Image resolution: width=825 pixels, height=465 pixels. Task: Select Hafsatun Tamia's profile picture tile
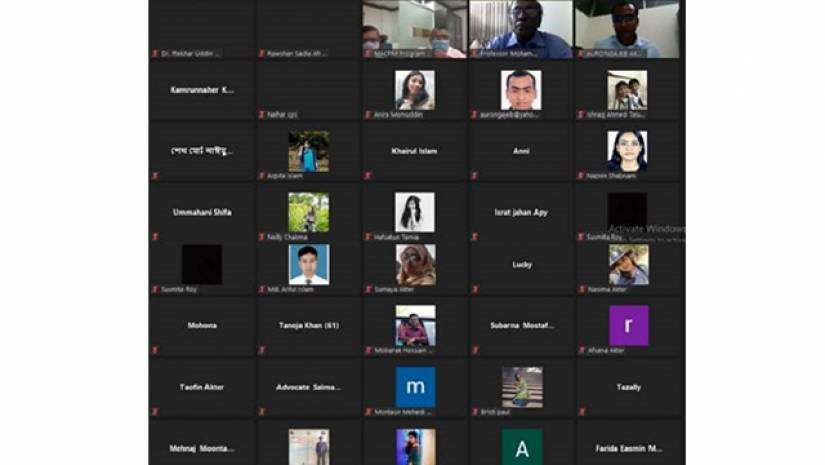415,212
